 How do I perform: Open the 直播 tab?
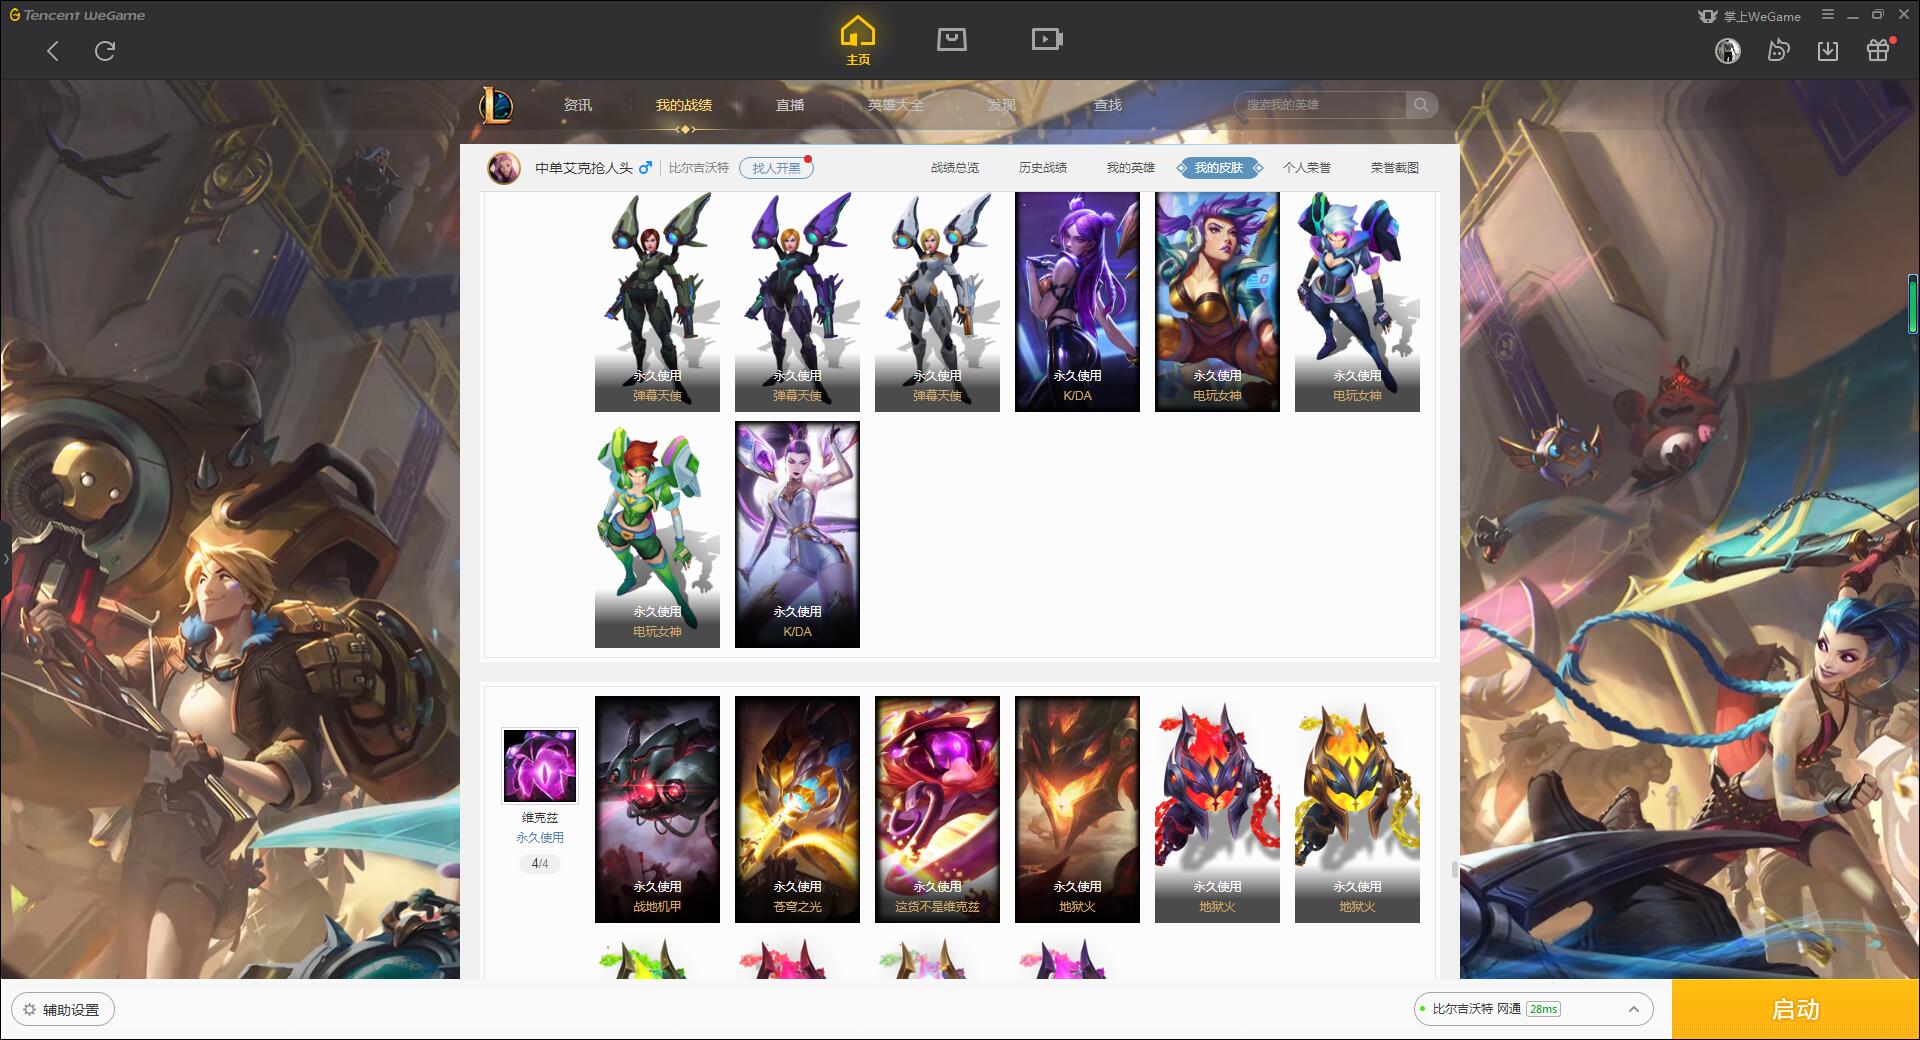point(790,105)
